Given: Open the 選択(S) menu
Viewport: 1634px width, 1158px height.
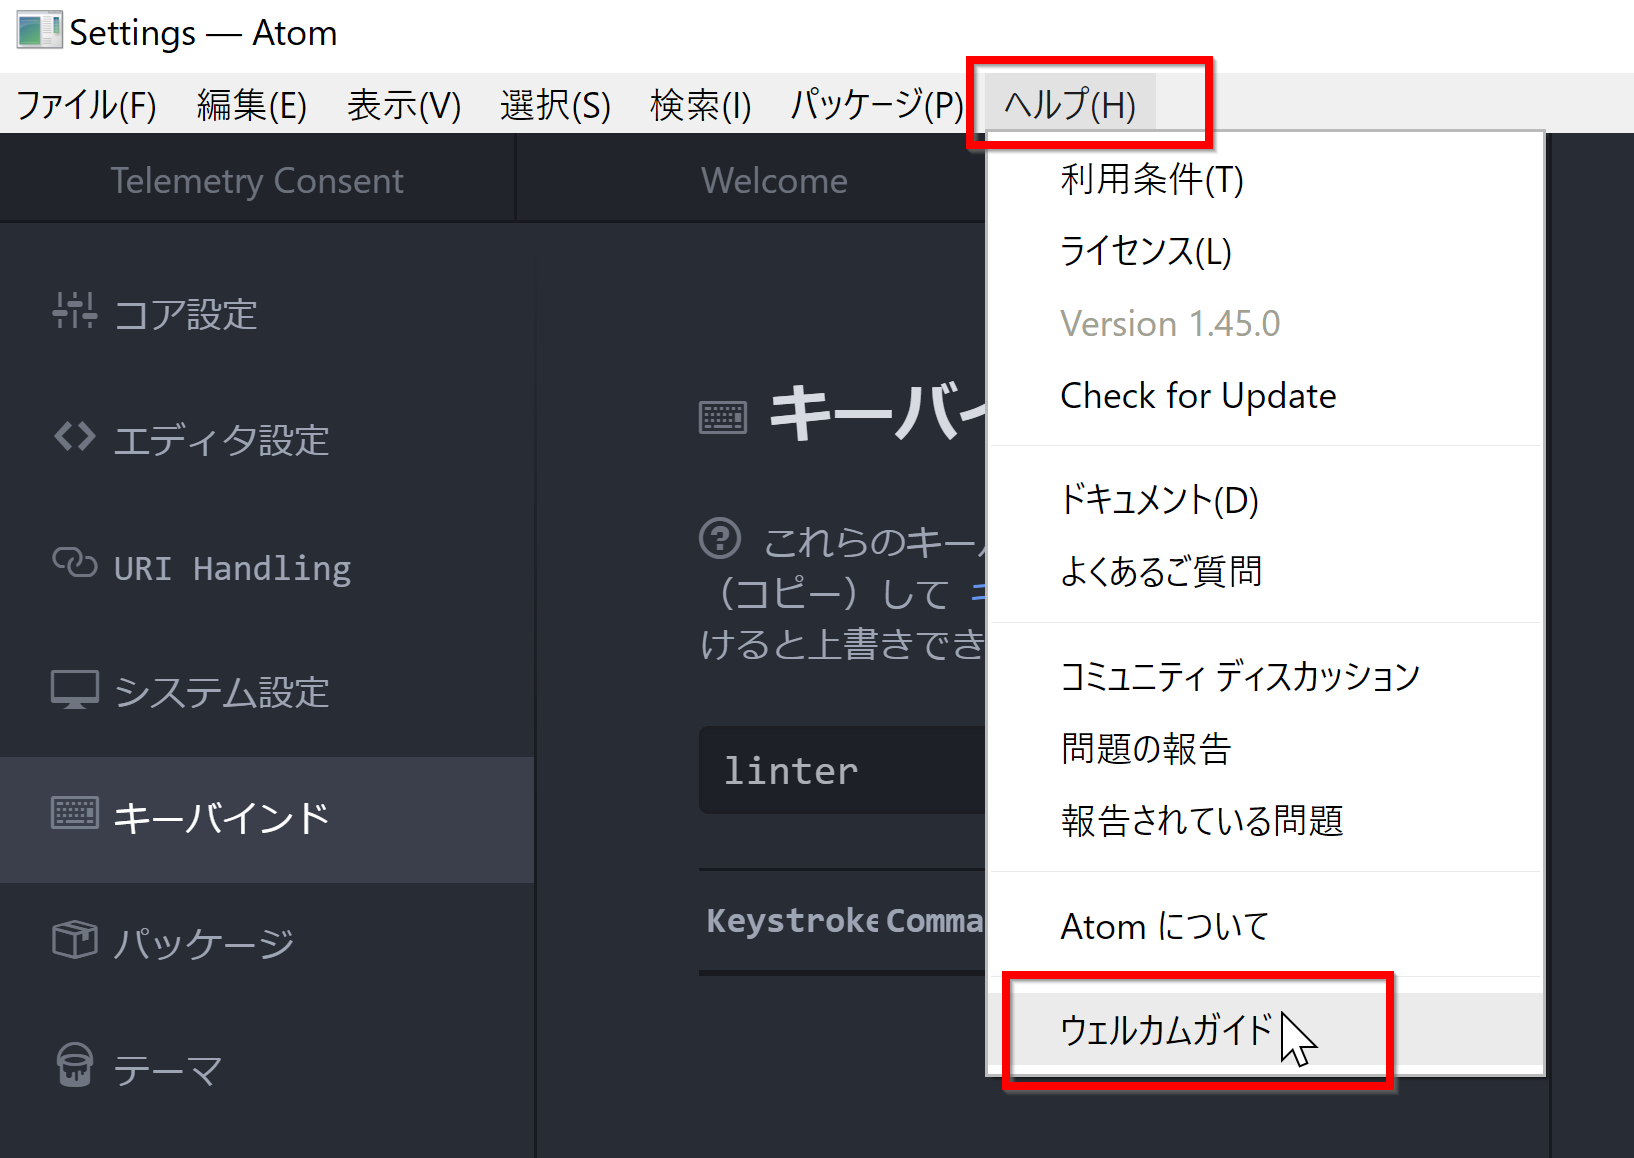Looking at the screenshot, I should pyautogui.click(x=555, y=104).
